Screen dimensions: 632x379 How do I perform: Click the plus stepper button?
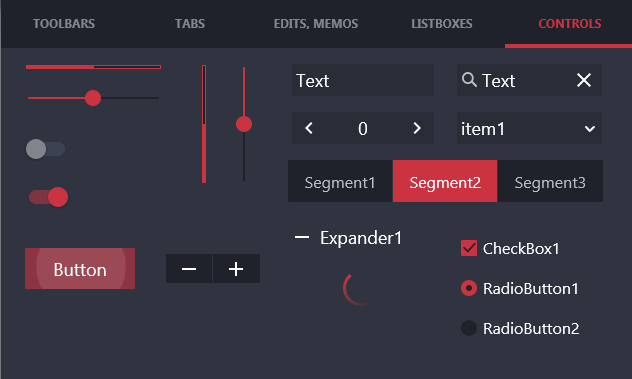click(236, 269)
